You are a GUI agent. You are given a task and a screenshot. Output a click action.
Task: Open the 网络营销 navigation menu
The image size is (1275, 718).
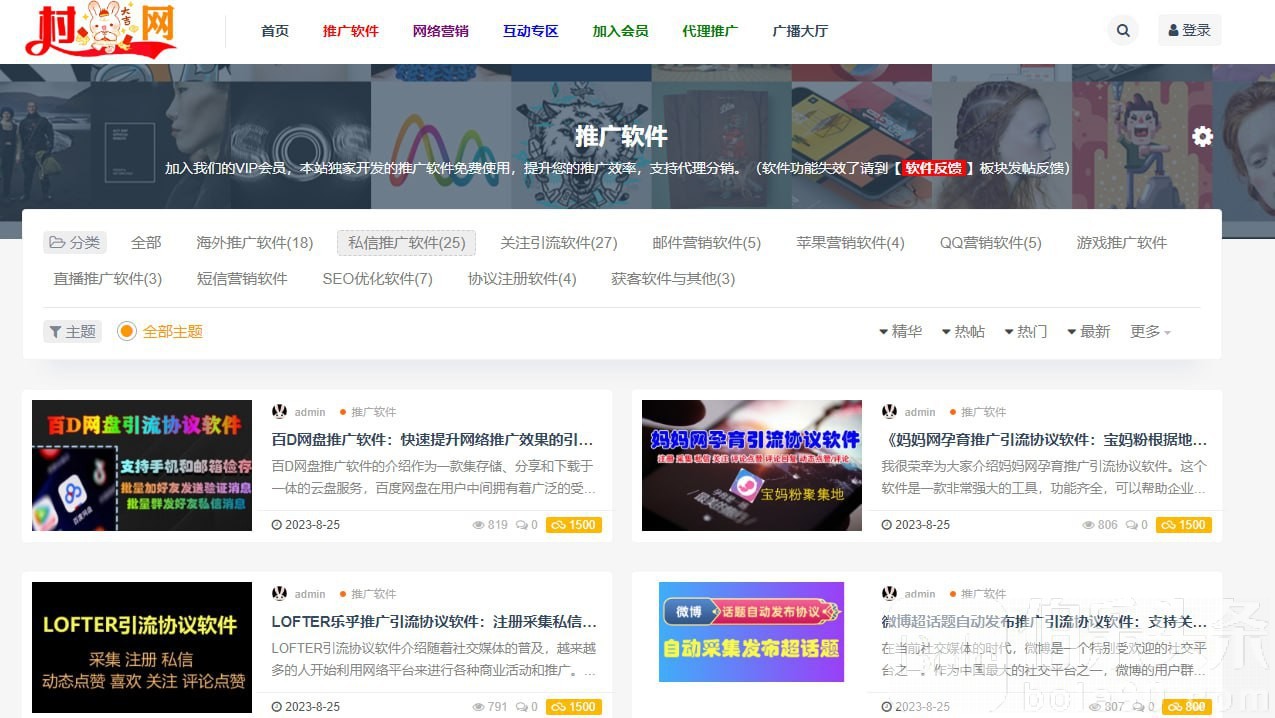point(440,31)
